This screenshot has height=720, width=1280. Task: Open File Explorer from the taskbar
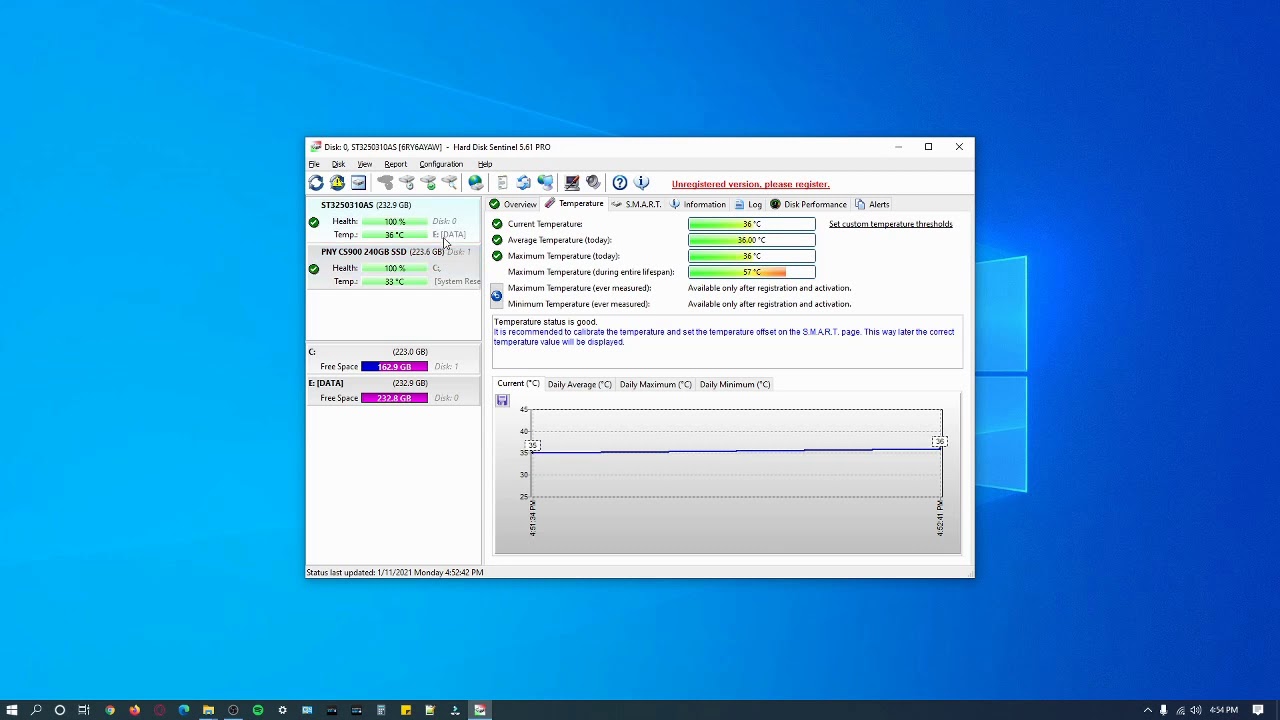pyautogui.click(x=208, y=710)
